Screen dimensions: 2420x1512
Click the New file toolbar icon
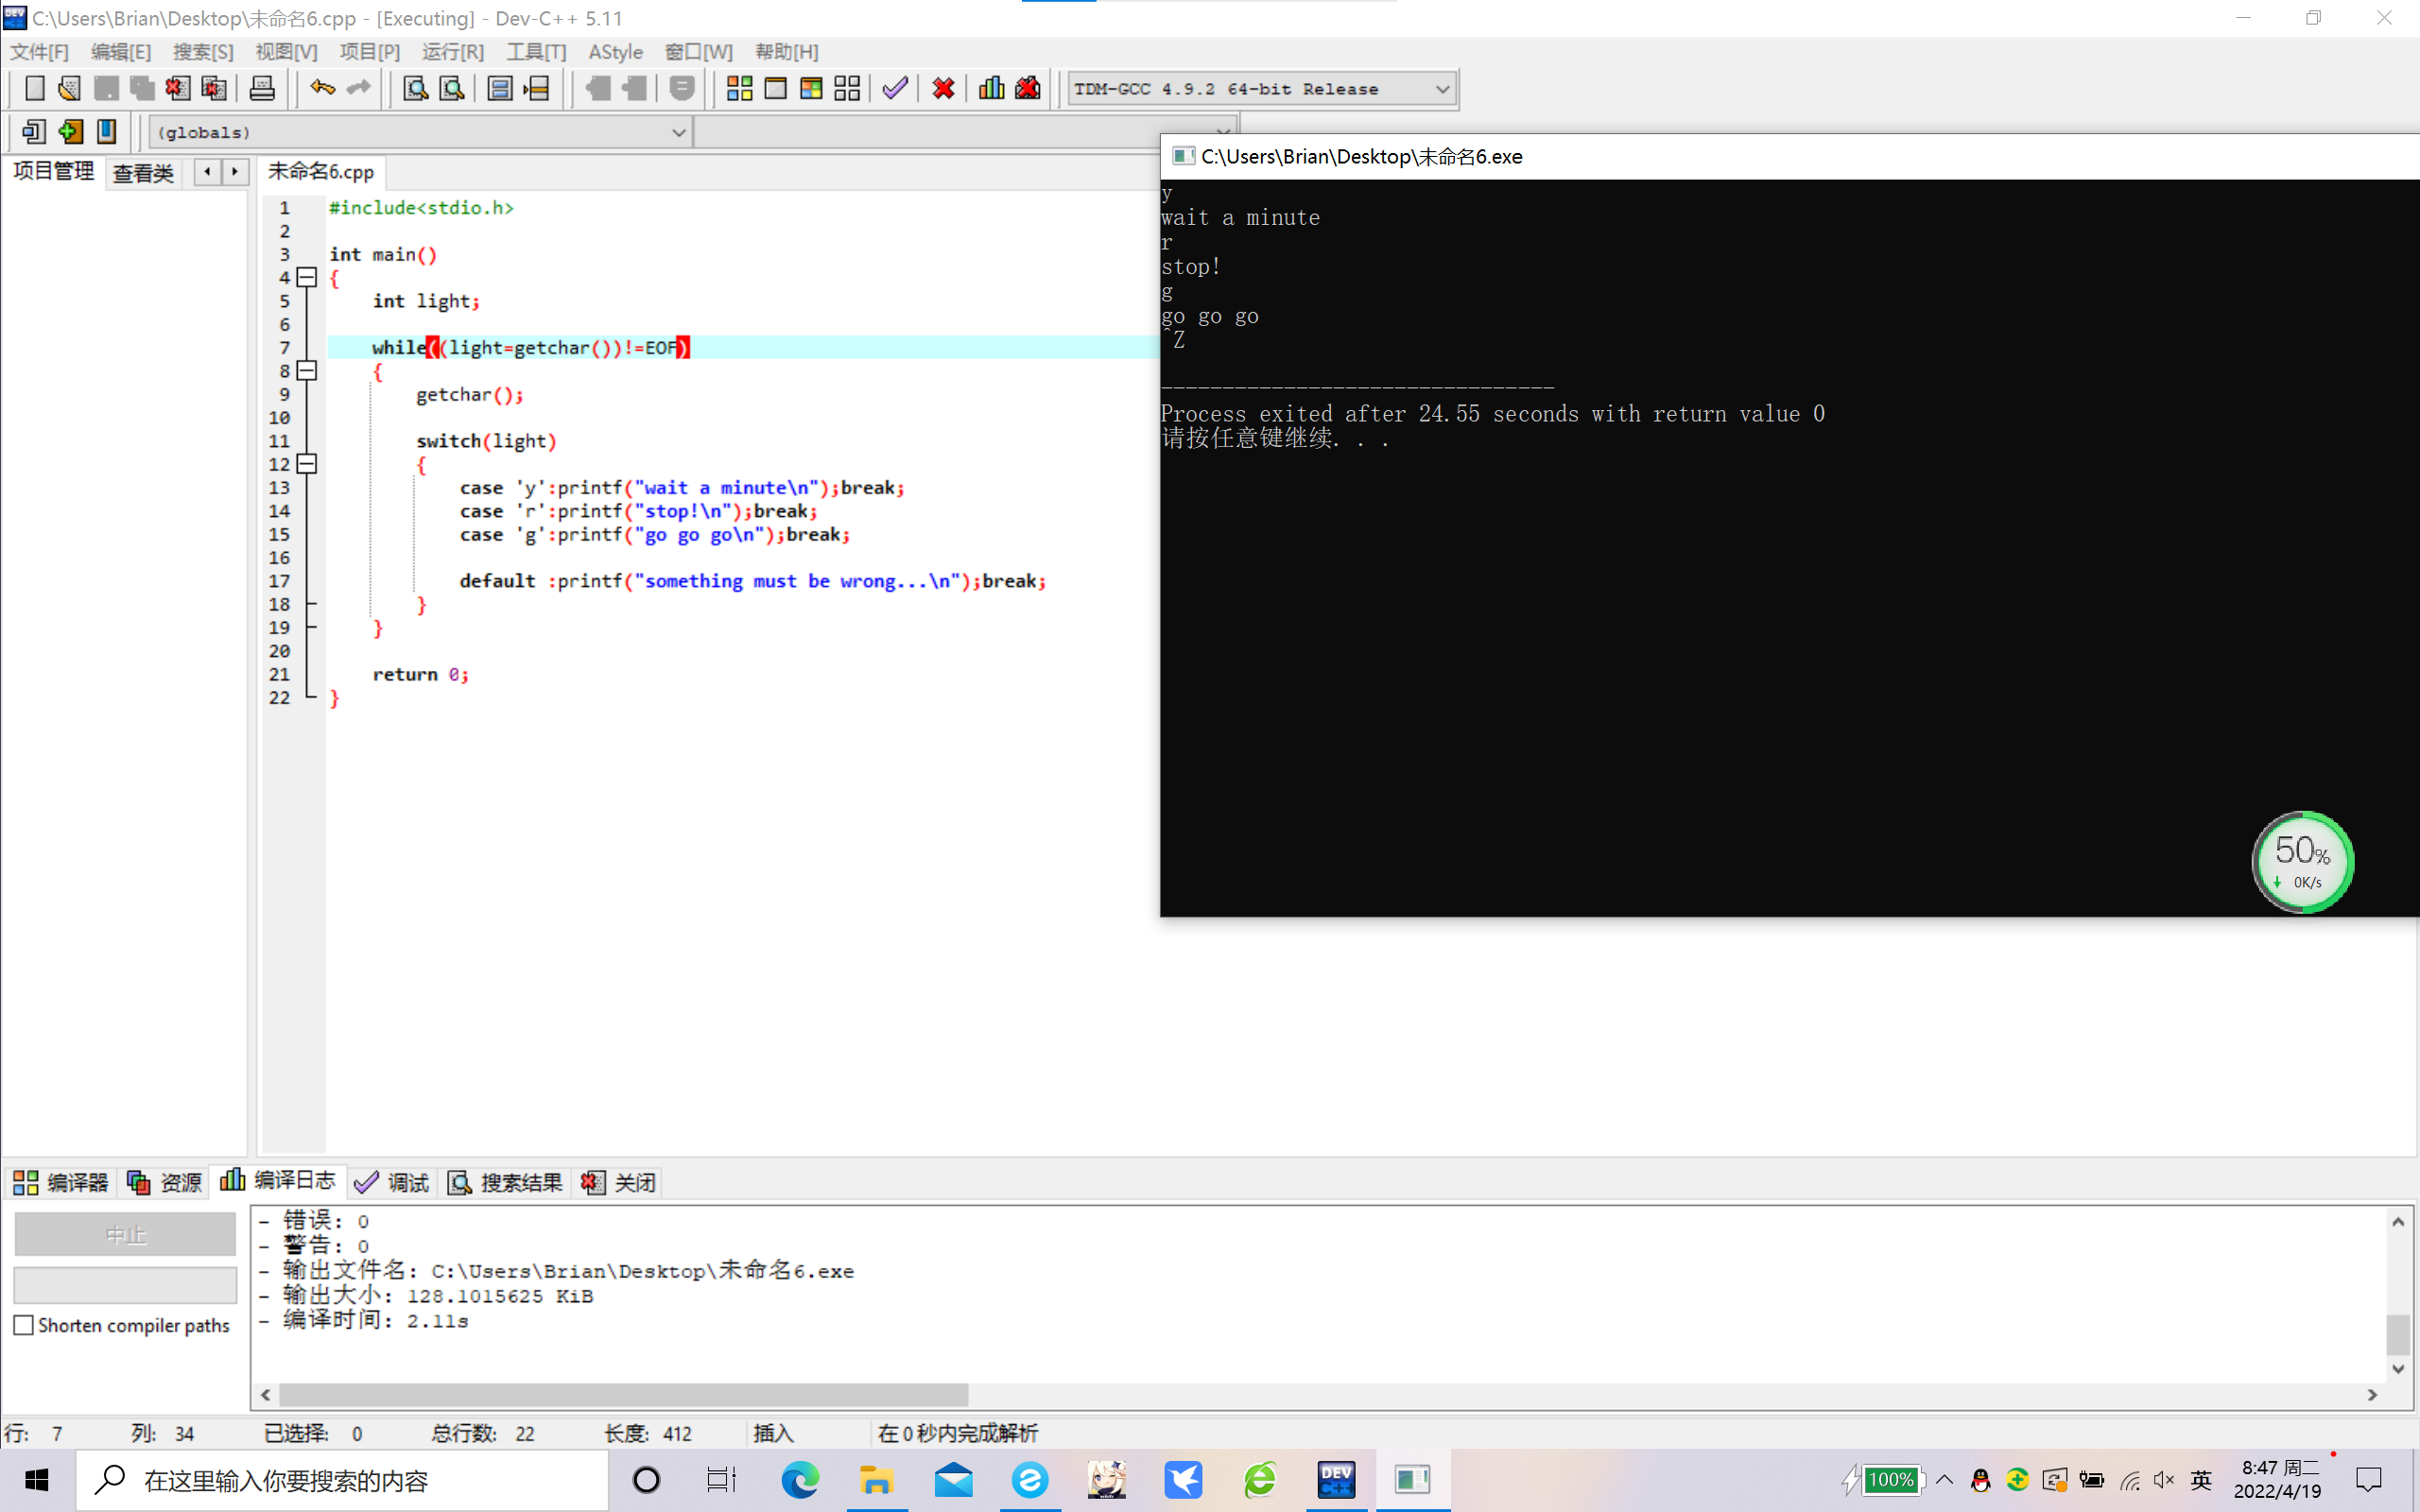click(x=35, y=89)
